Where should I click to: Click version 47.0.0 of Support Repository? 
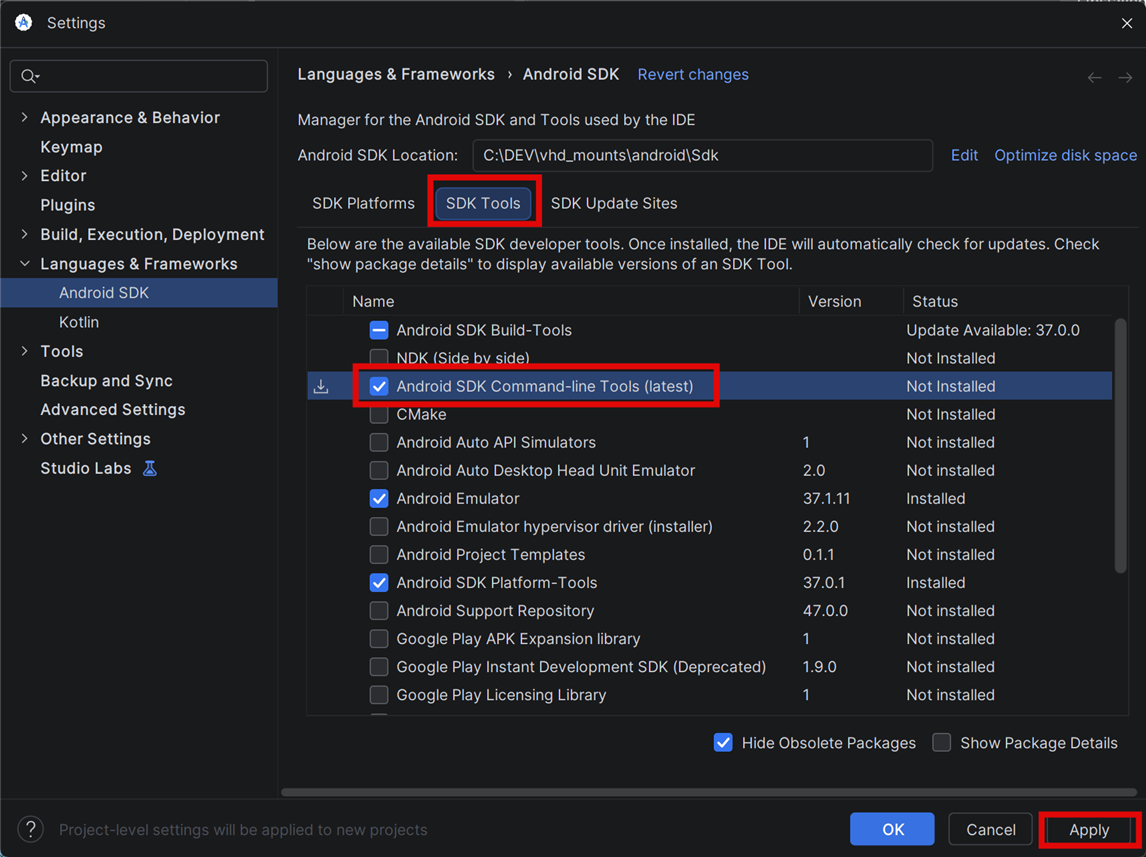[x=825, y=611]
